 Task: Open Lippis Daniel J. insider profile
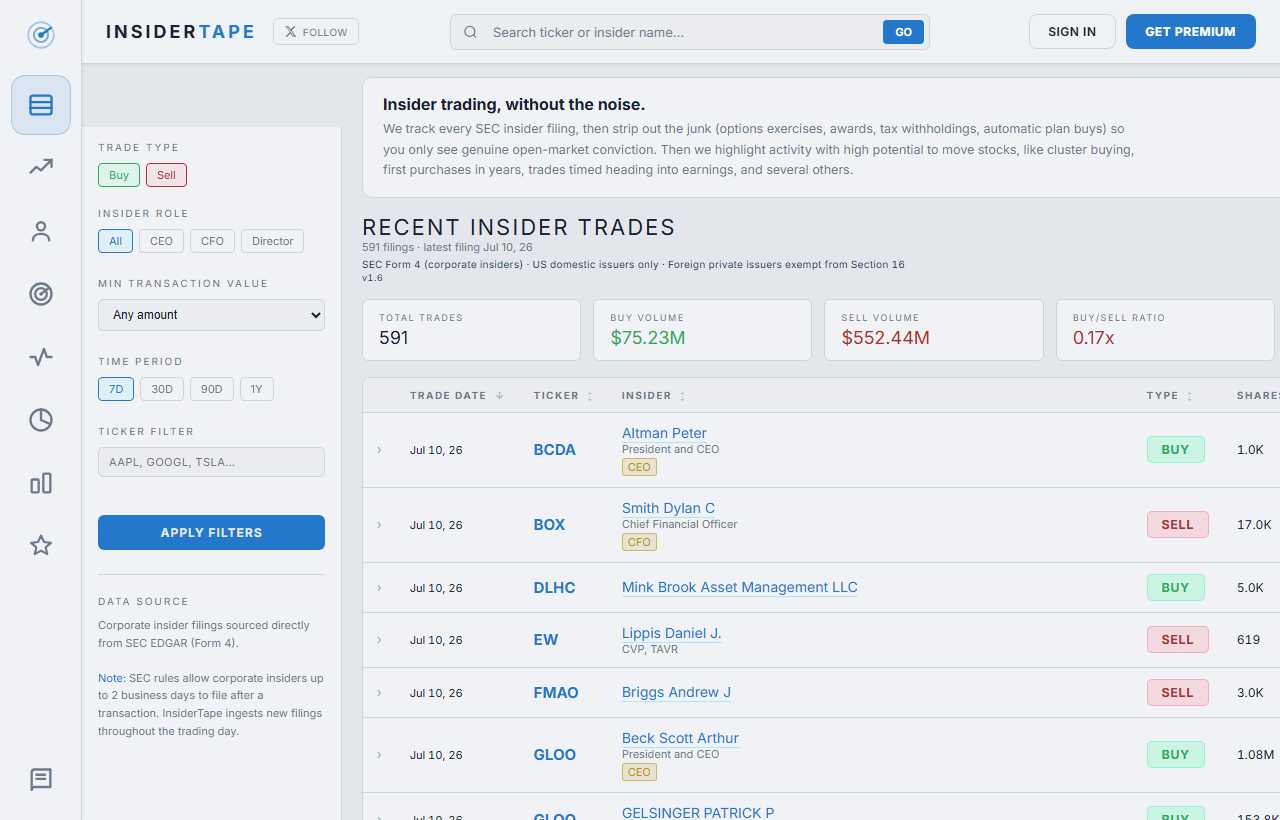click(x=671, y=633)
